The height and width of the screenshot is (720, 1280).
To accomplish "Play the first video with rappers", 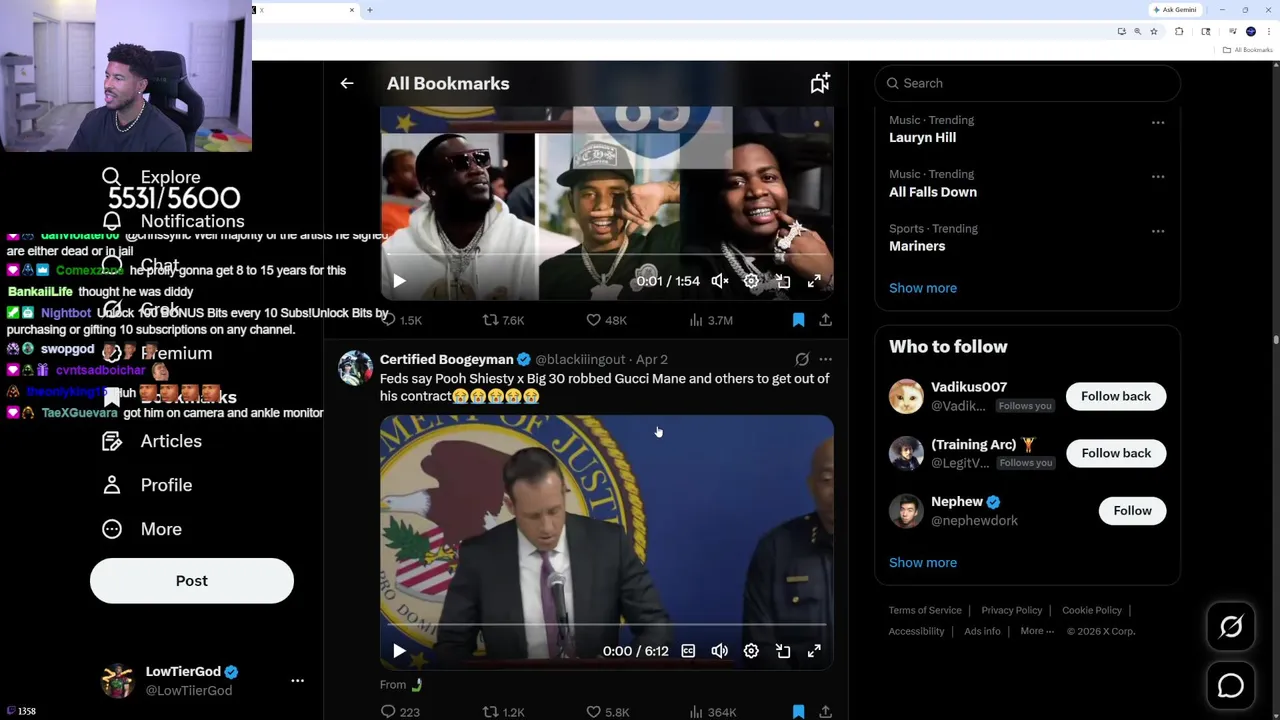I will [399, 281].
